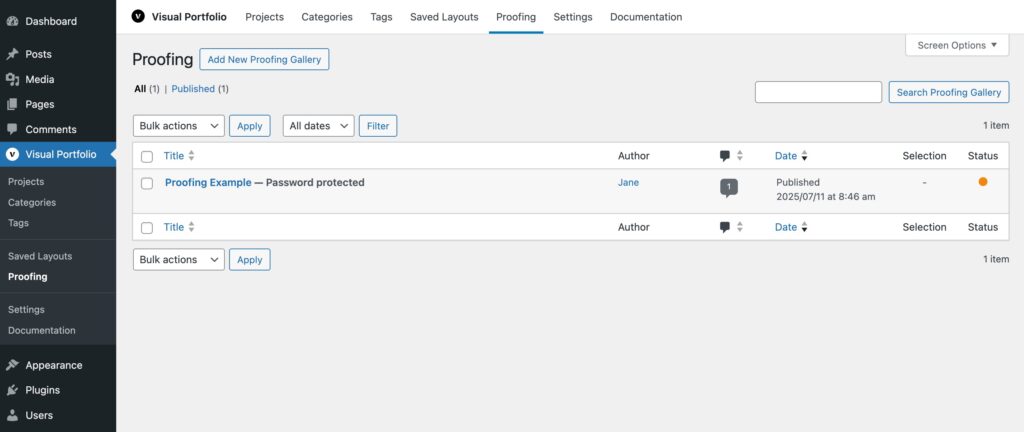Open the Media library icon
This screenshot has width=1024, height=432.
12,79
